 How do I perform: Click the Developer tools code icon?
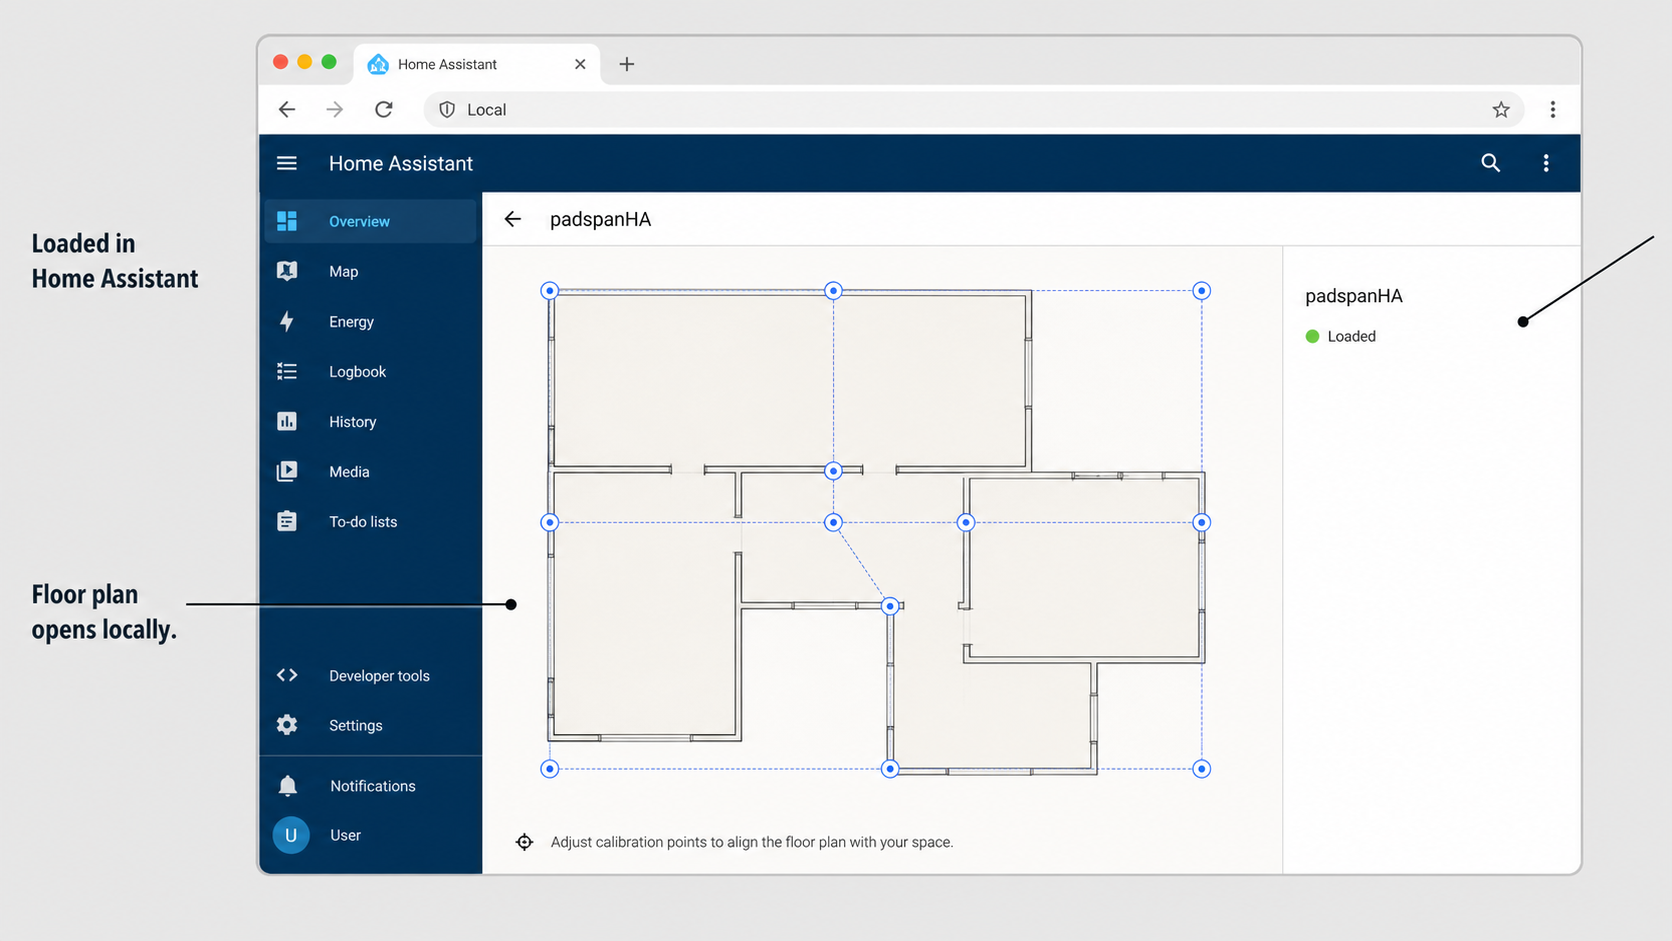tap(287, 675)
